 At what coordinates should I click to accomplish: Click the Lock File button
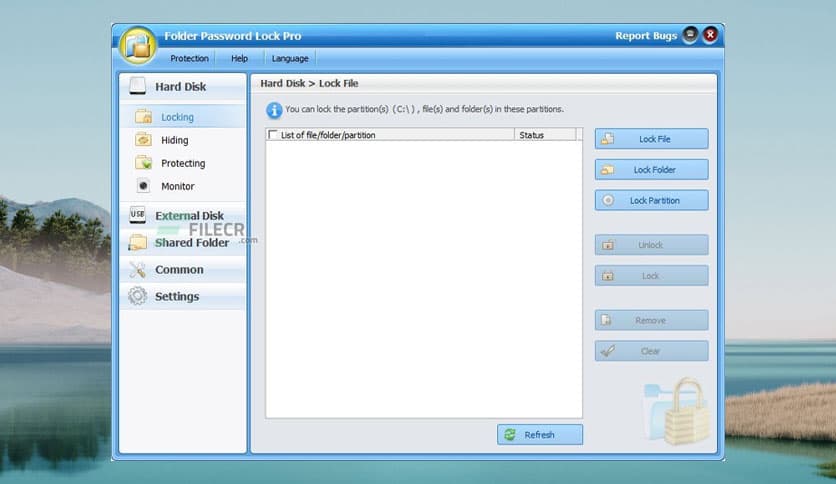pyautogui.click(x=652, y=139)
